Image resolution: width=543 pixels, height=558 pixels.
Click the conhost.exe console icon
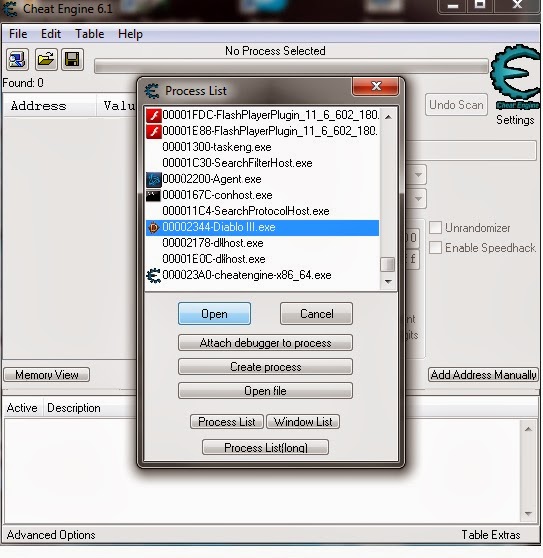point(154,195)
